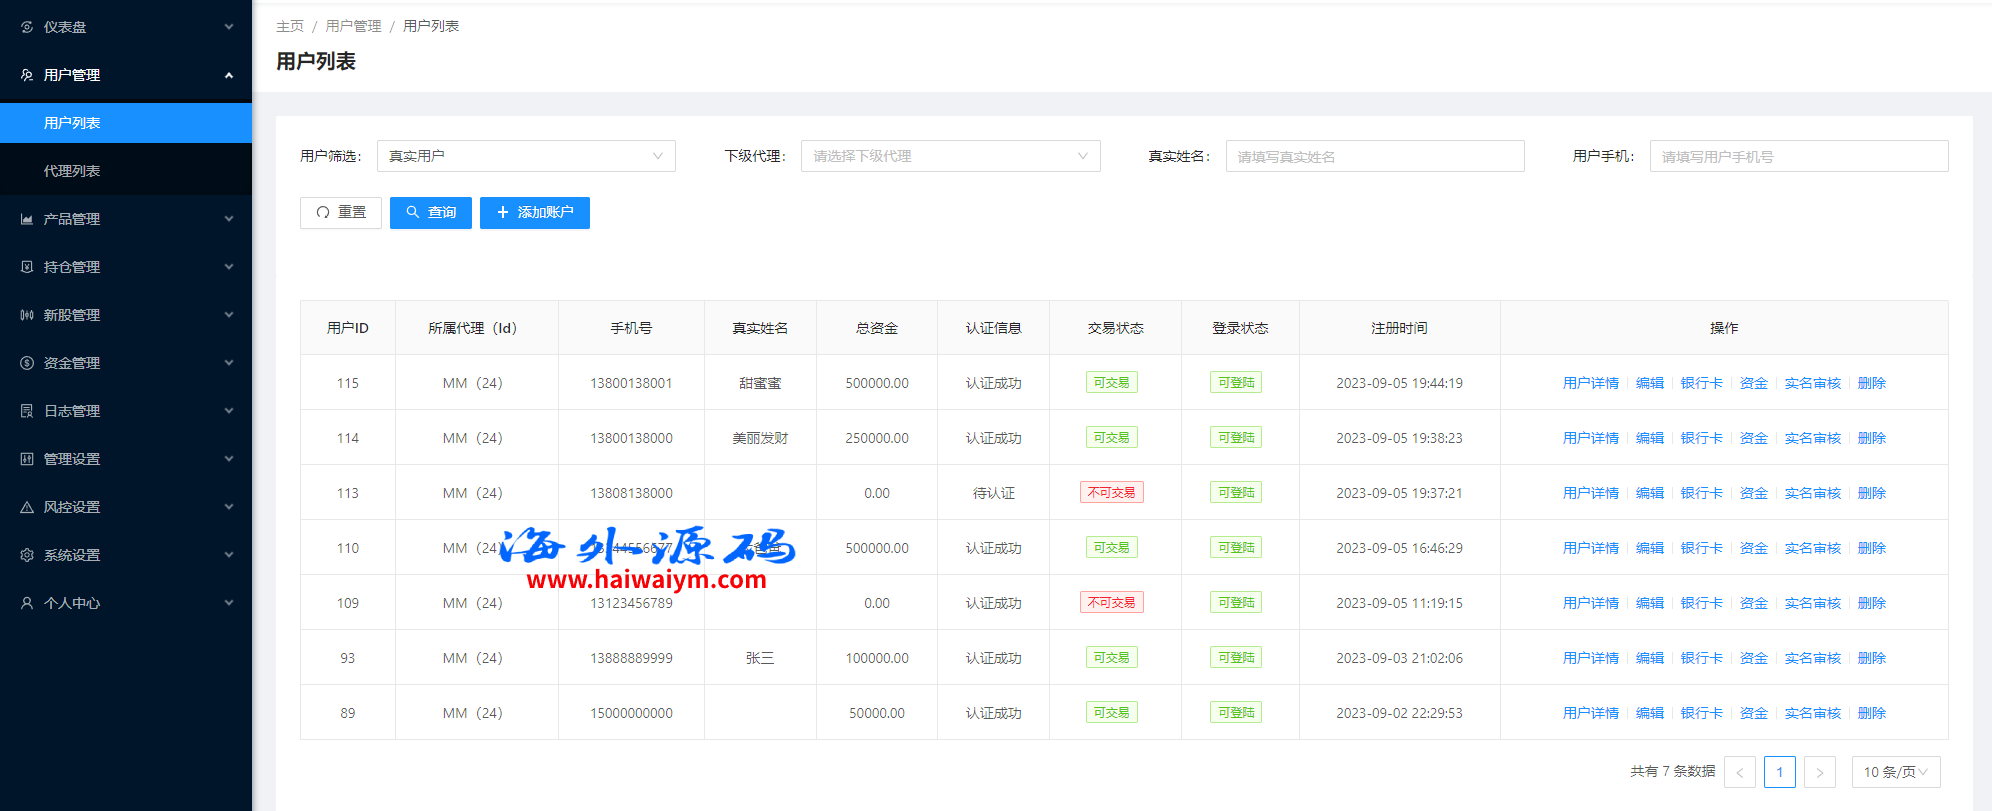Click the coin icon beside 资金管理
Screen dimensions: 1992x811
click(x=27, y=363)
